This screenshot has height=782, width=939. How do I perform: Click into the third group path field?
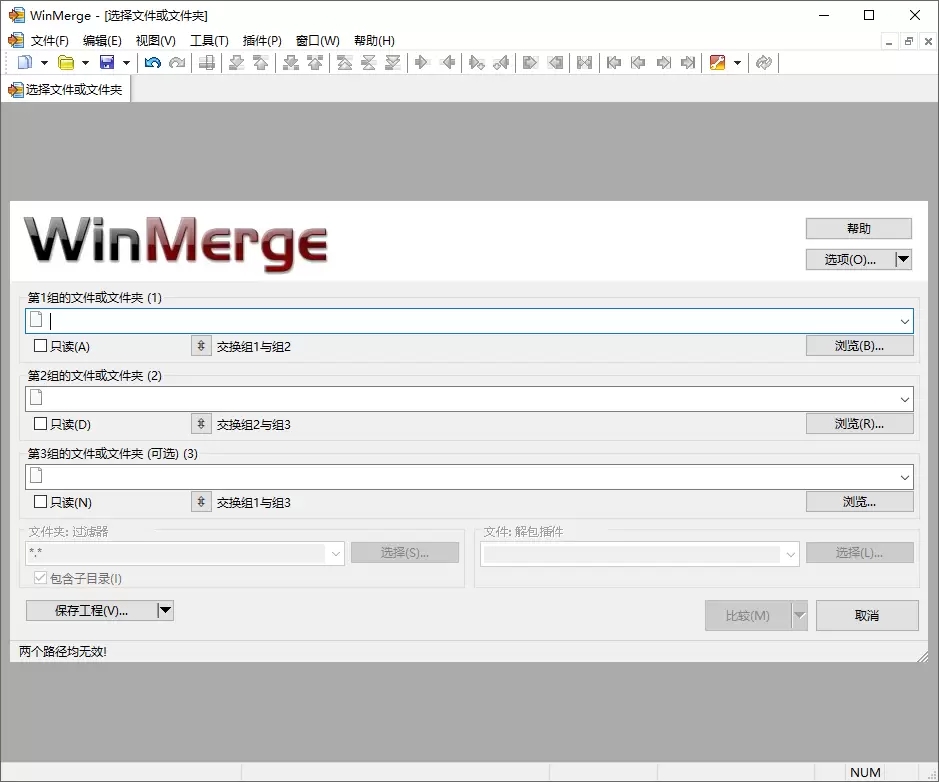(469, 477)
